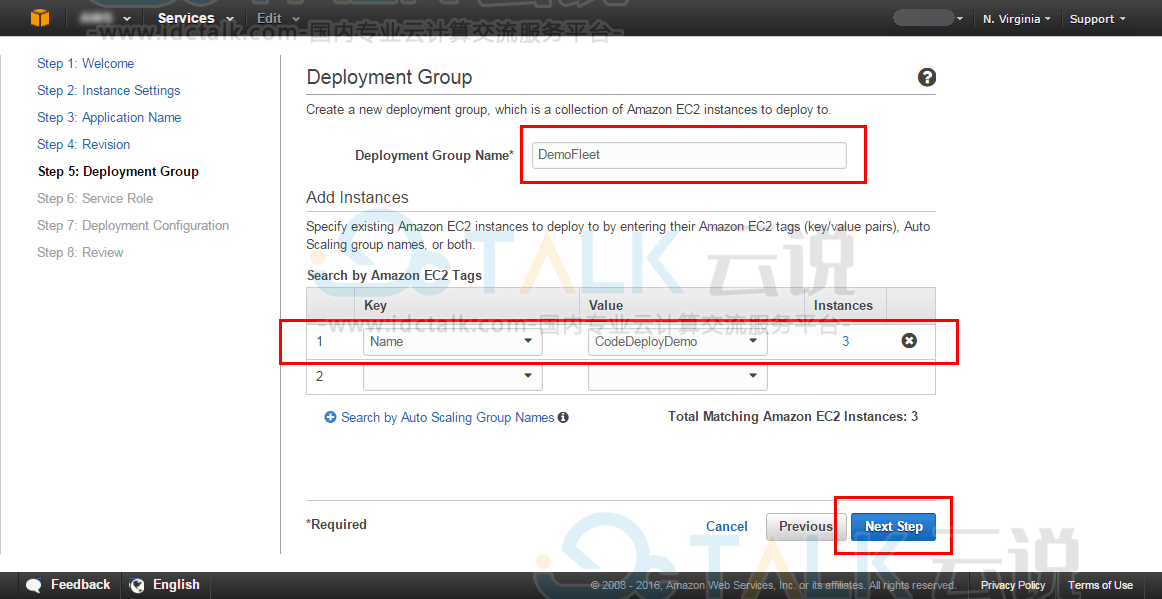Go to Step 2: Instance Settings
This screenshot has height=599, width=1162.
point(109,90)
